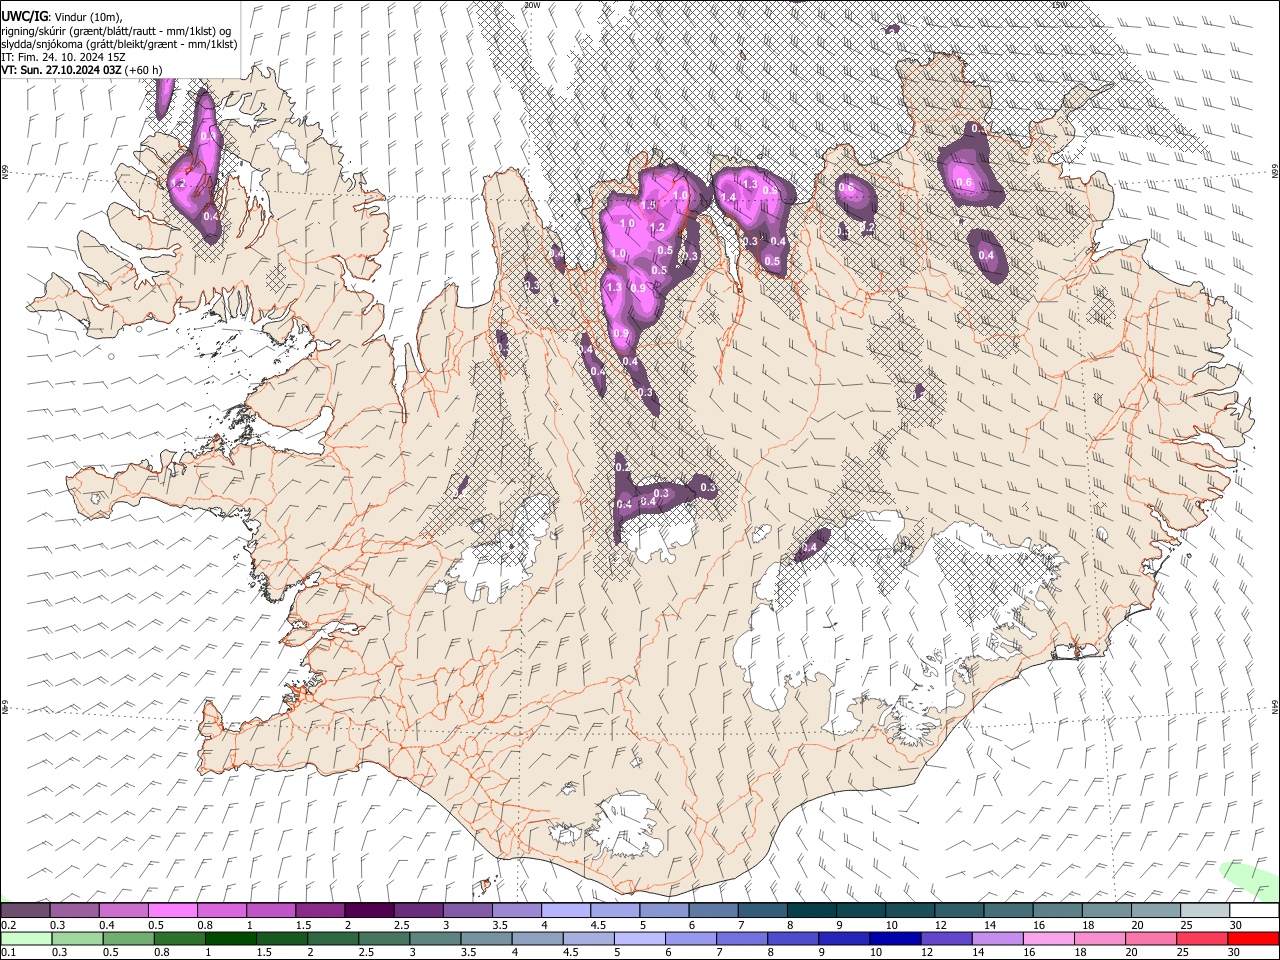Click the 'rigning/skúrir' legend description line
1280x960 pixels.
(x=116, y=30)
